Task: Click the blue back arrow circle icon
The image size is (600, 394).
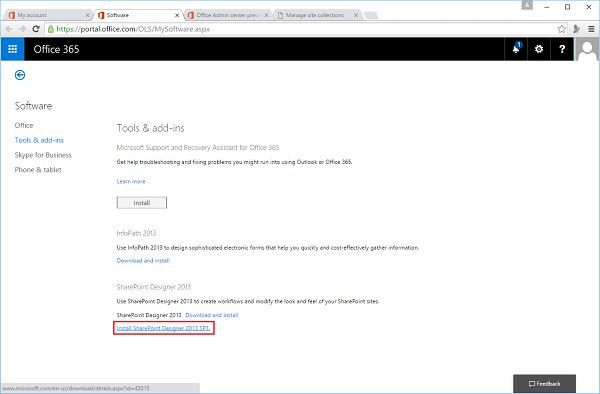Action: click(x=20, y=75)
